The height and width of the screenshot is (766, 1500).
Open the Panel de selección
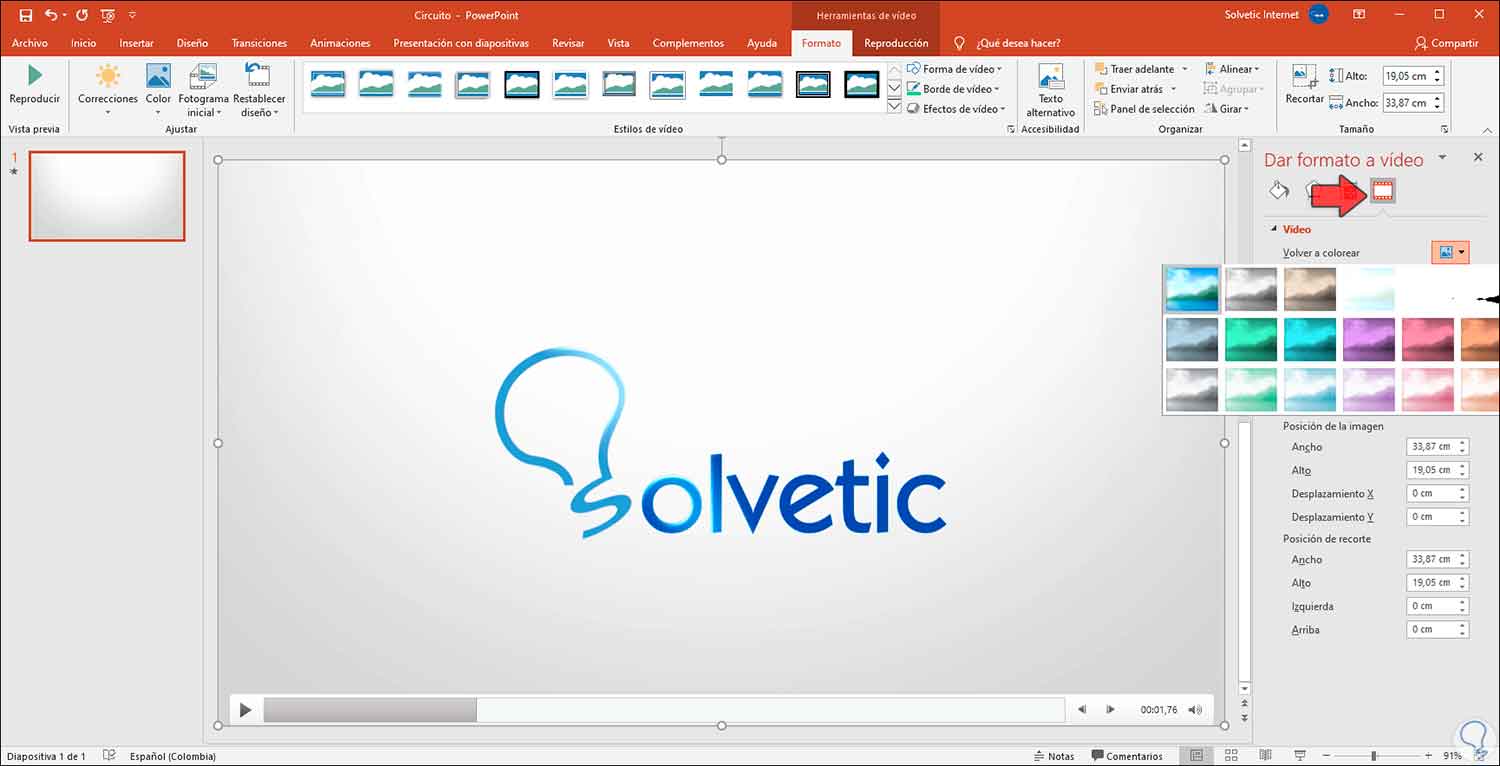[1144, 109]
